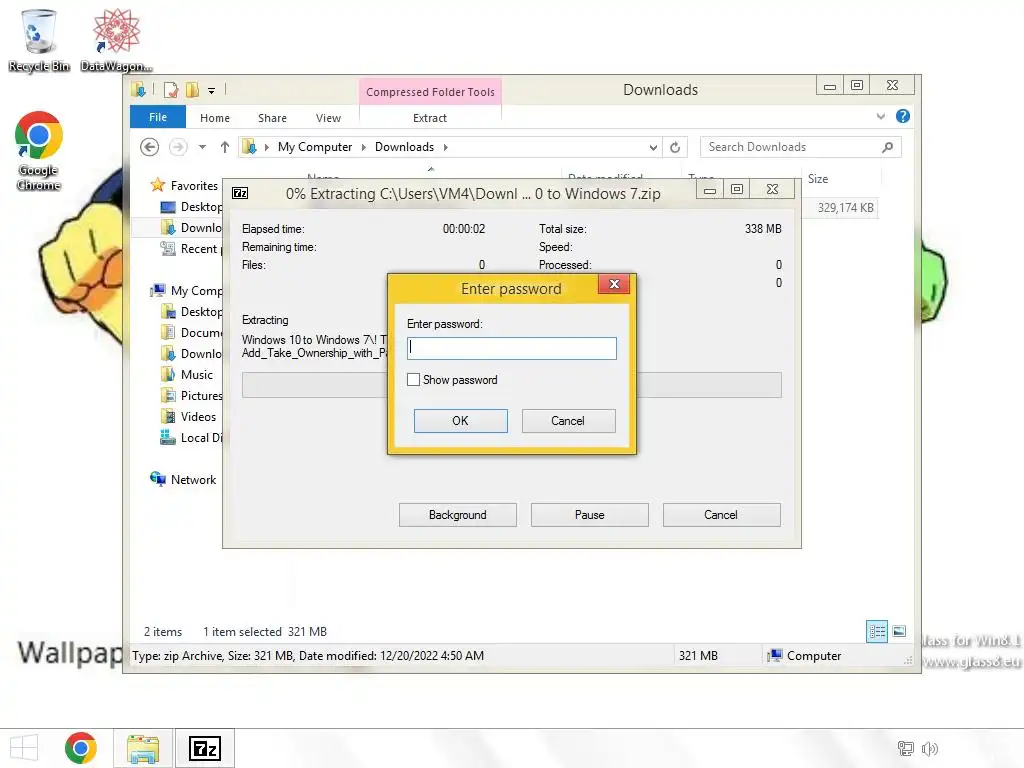
Task: Open Pictures in the navigation pane
Action: [191, 396]
